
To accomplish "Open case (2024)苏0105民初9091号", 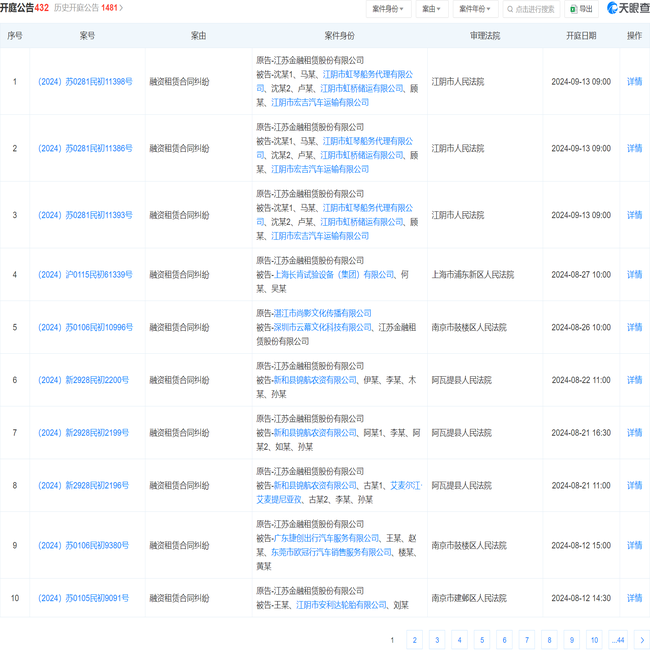I will point(83,598).
